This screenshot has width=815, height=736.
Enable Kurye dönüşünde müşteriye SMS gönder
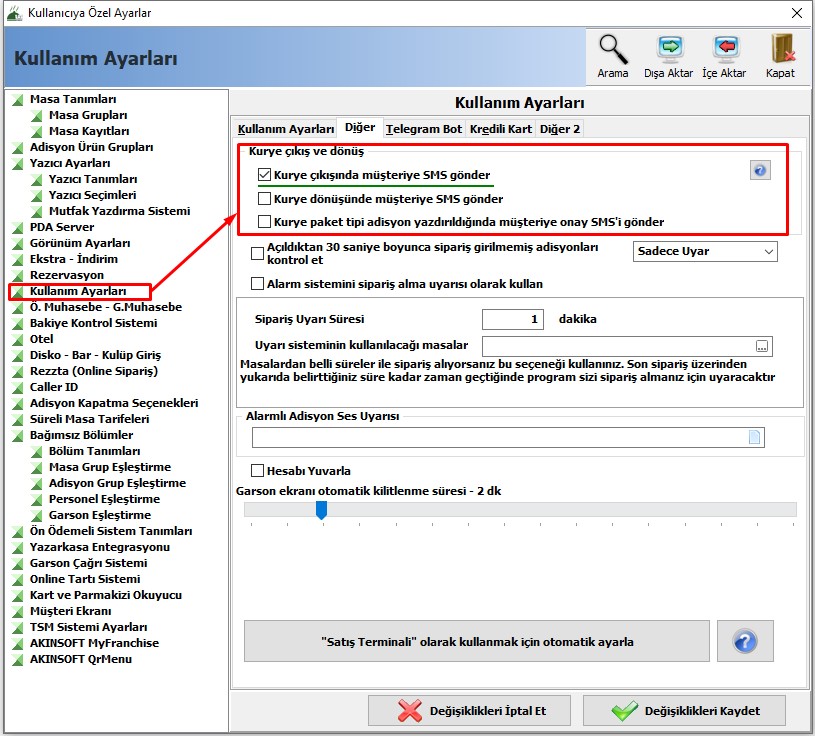(265, 199)
